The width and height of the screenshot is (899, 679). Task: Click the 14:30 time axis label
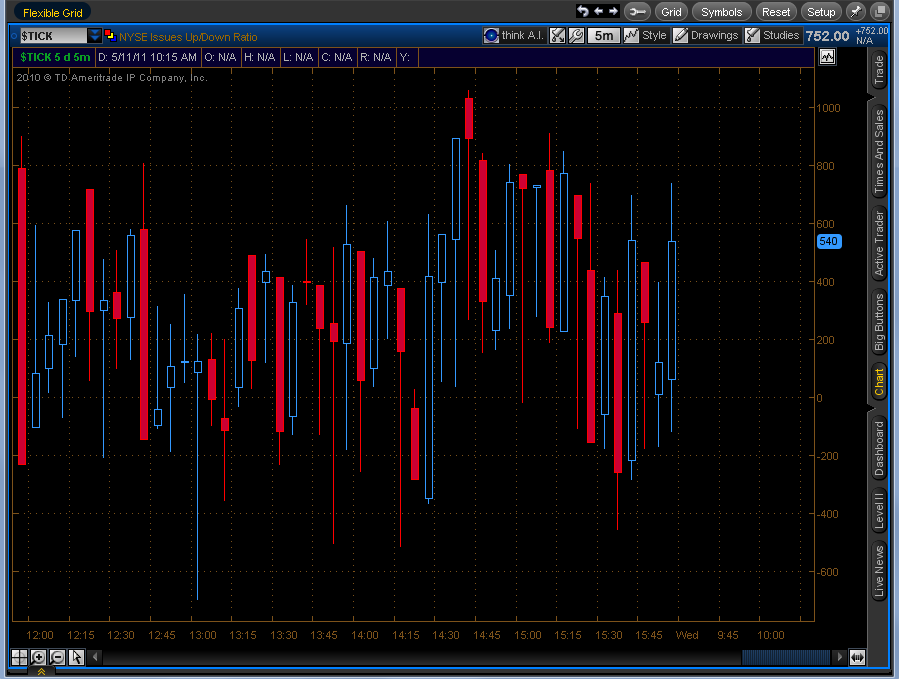445,635
